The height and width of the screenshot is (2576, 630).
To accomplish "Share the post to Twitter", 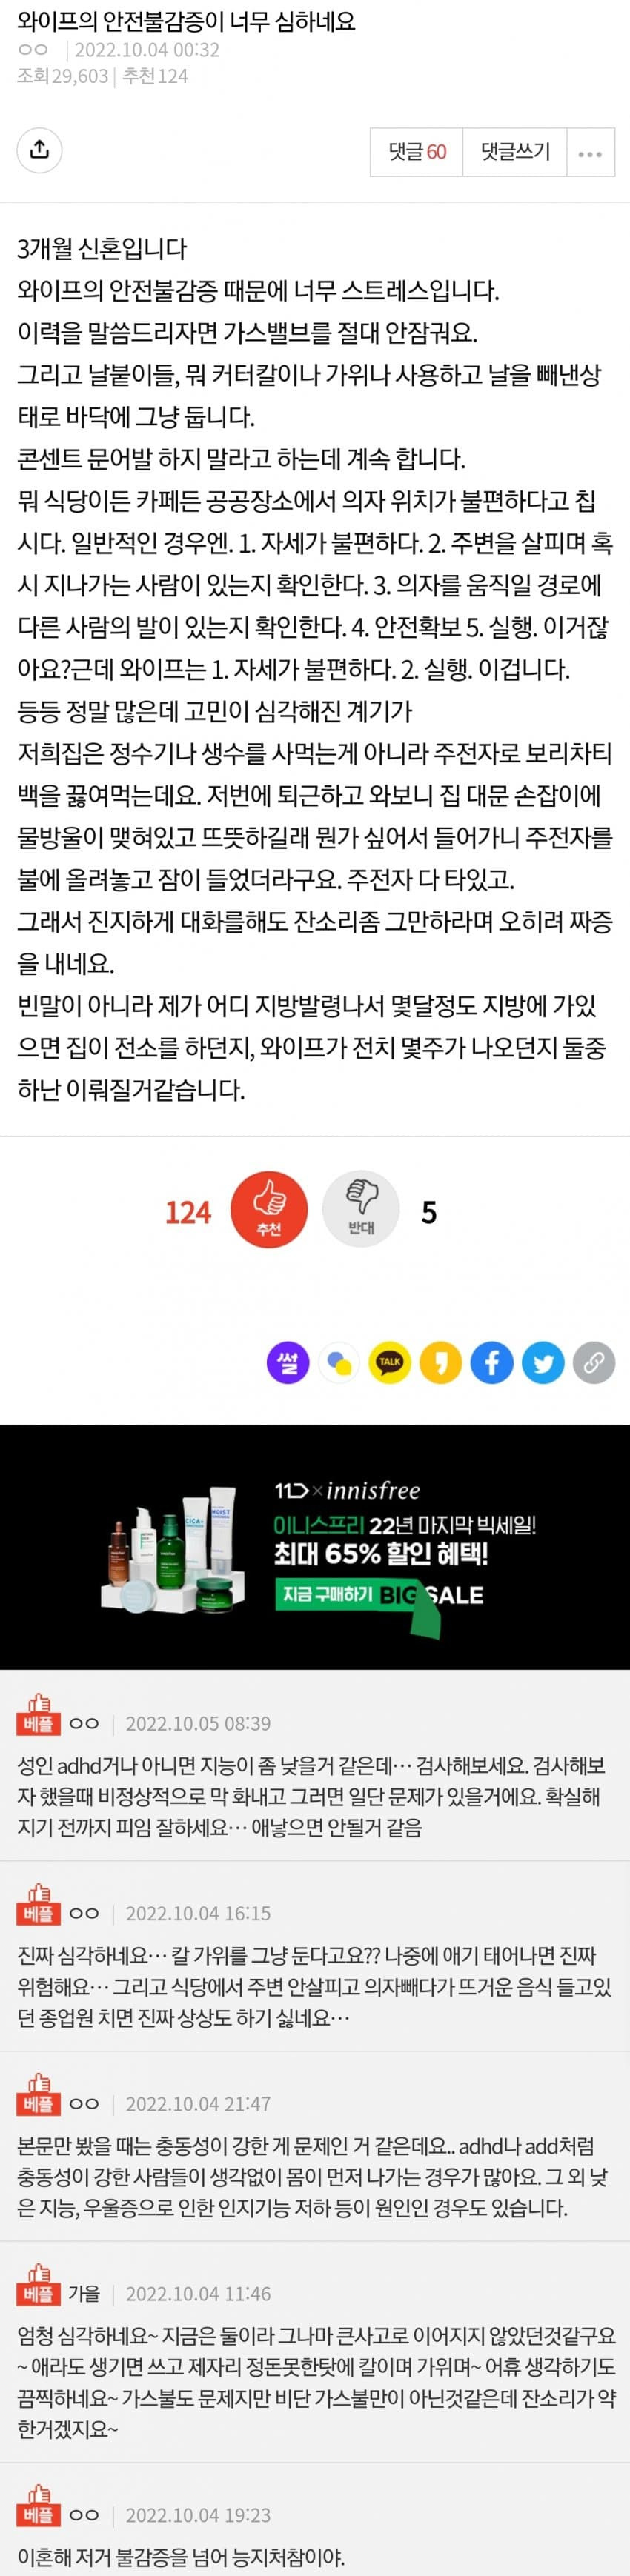I will 543,1362.
